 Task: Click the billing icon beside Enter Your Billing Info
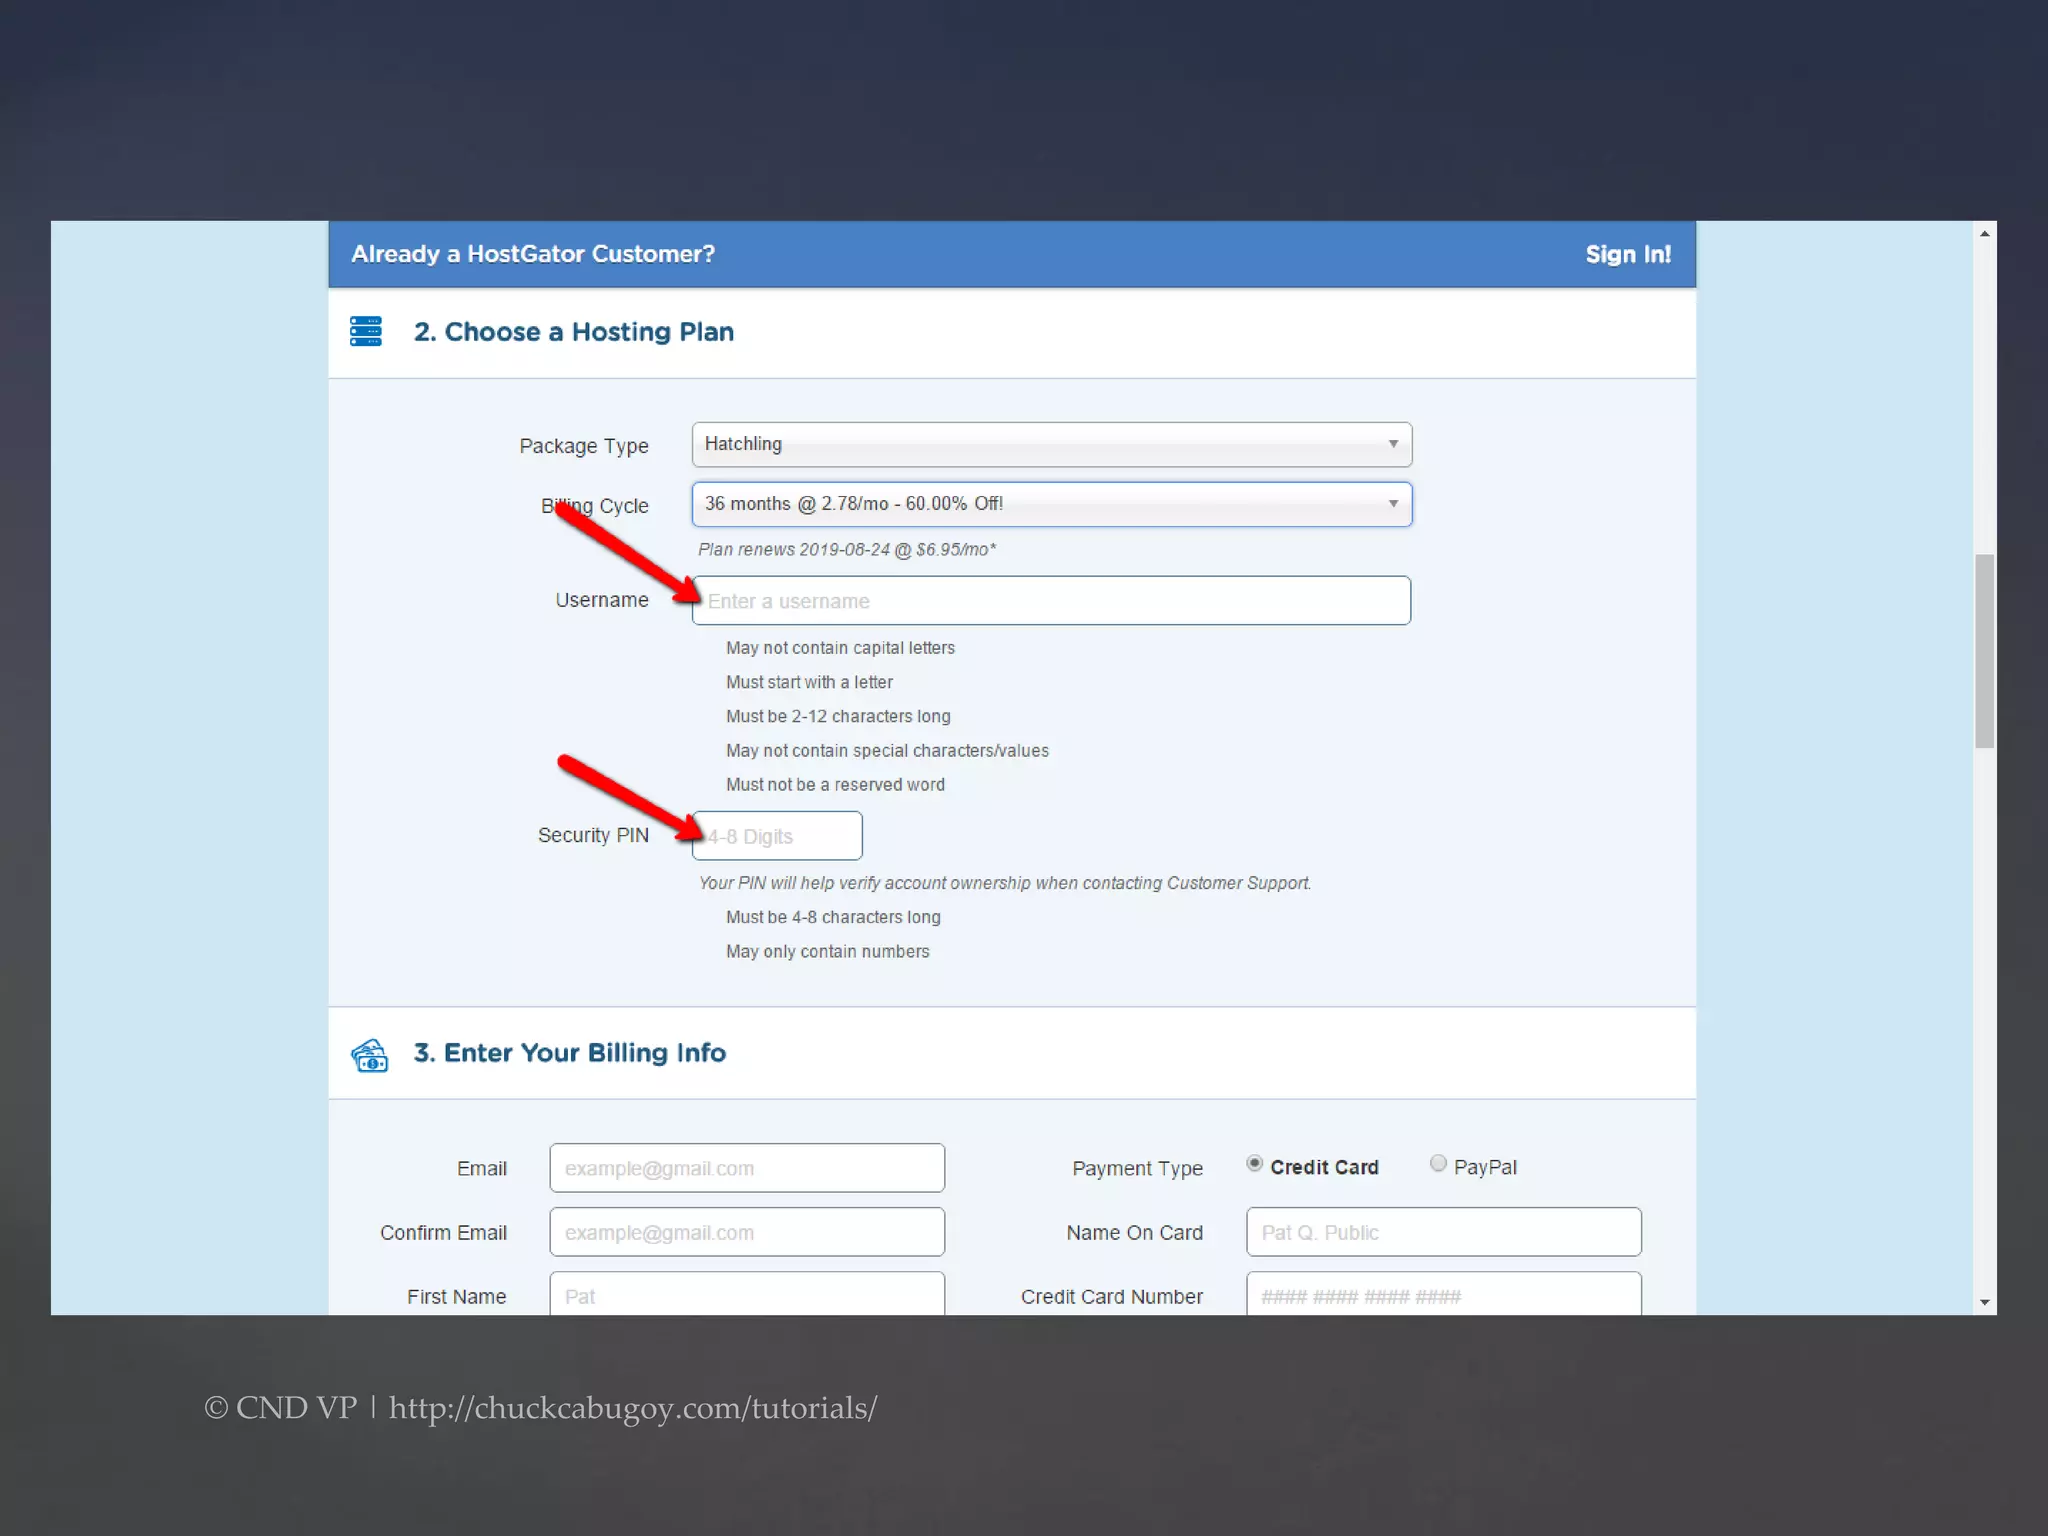coord(369,1055)
